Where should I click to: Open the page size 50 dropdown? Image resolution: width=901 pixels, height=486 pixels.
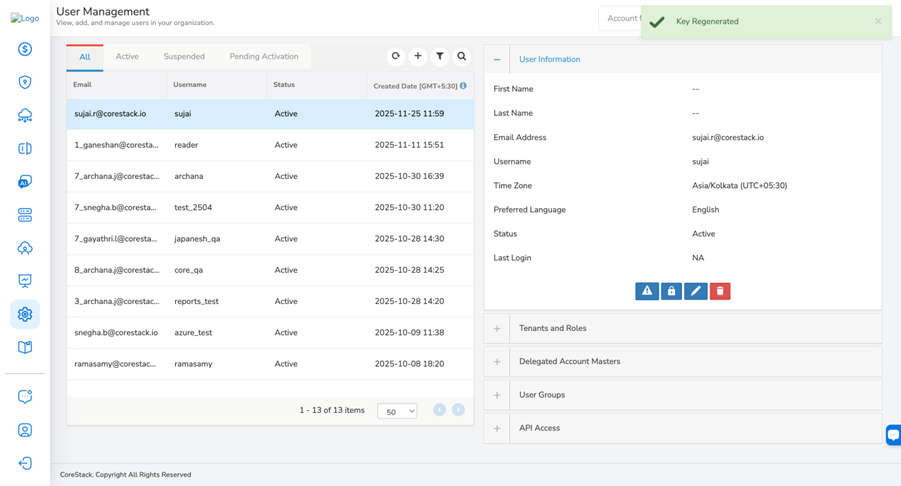click(x=397, y=411)
